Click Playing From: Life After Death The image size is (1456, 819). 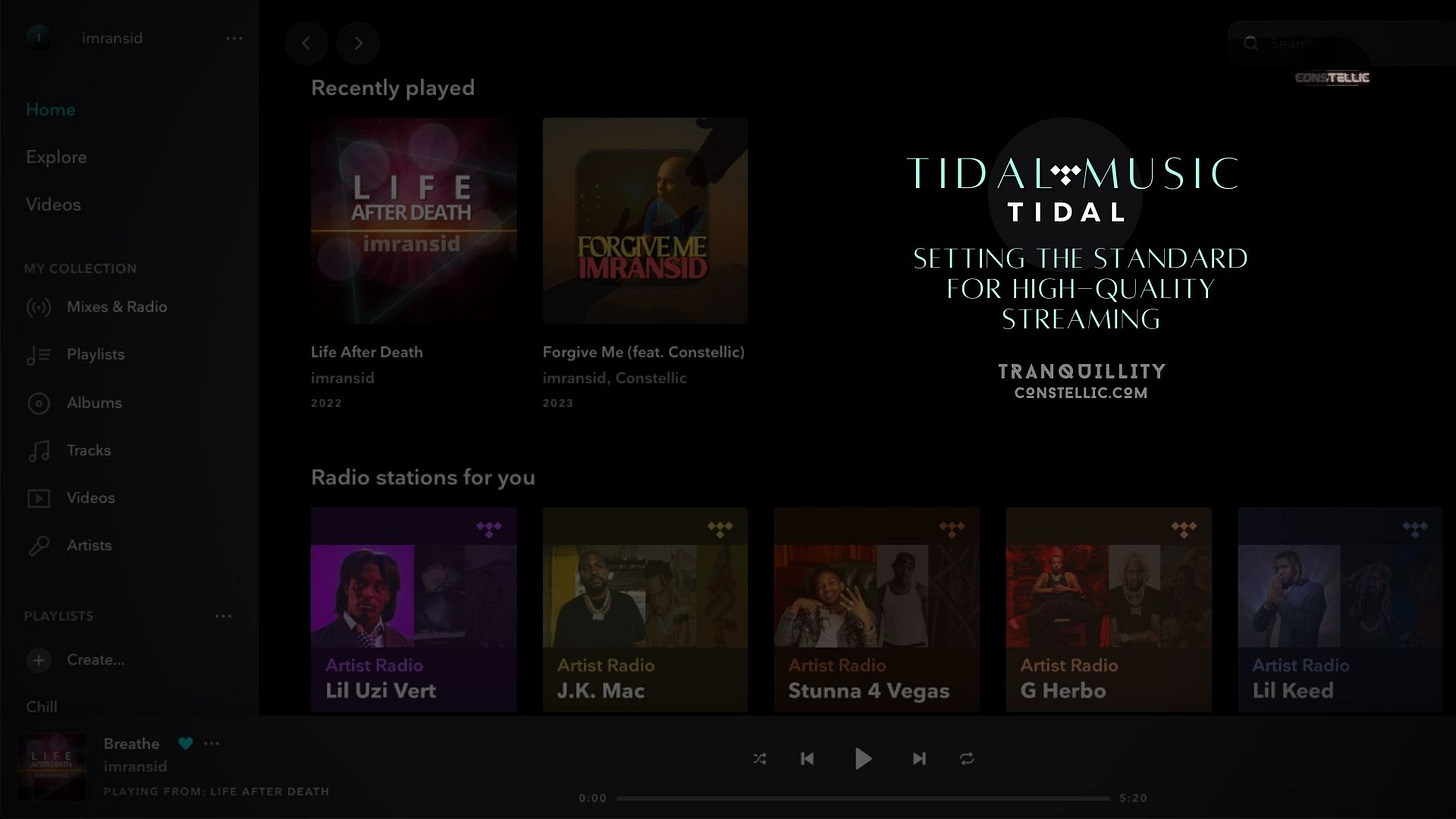(216, 792)
